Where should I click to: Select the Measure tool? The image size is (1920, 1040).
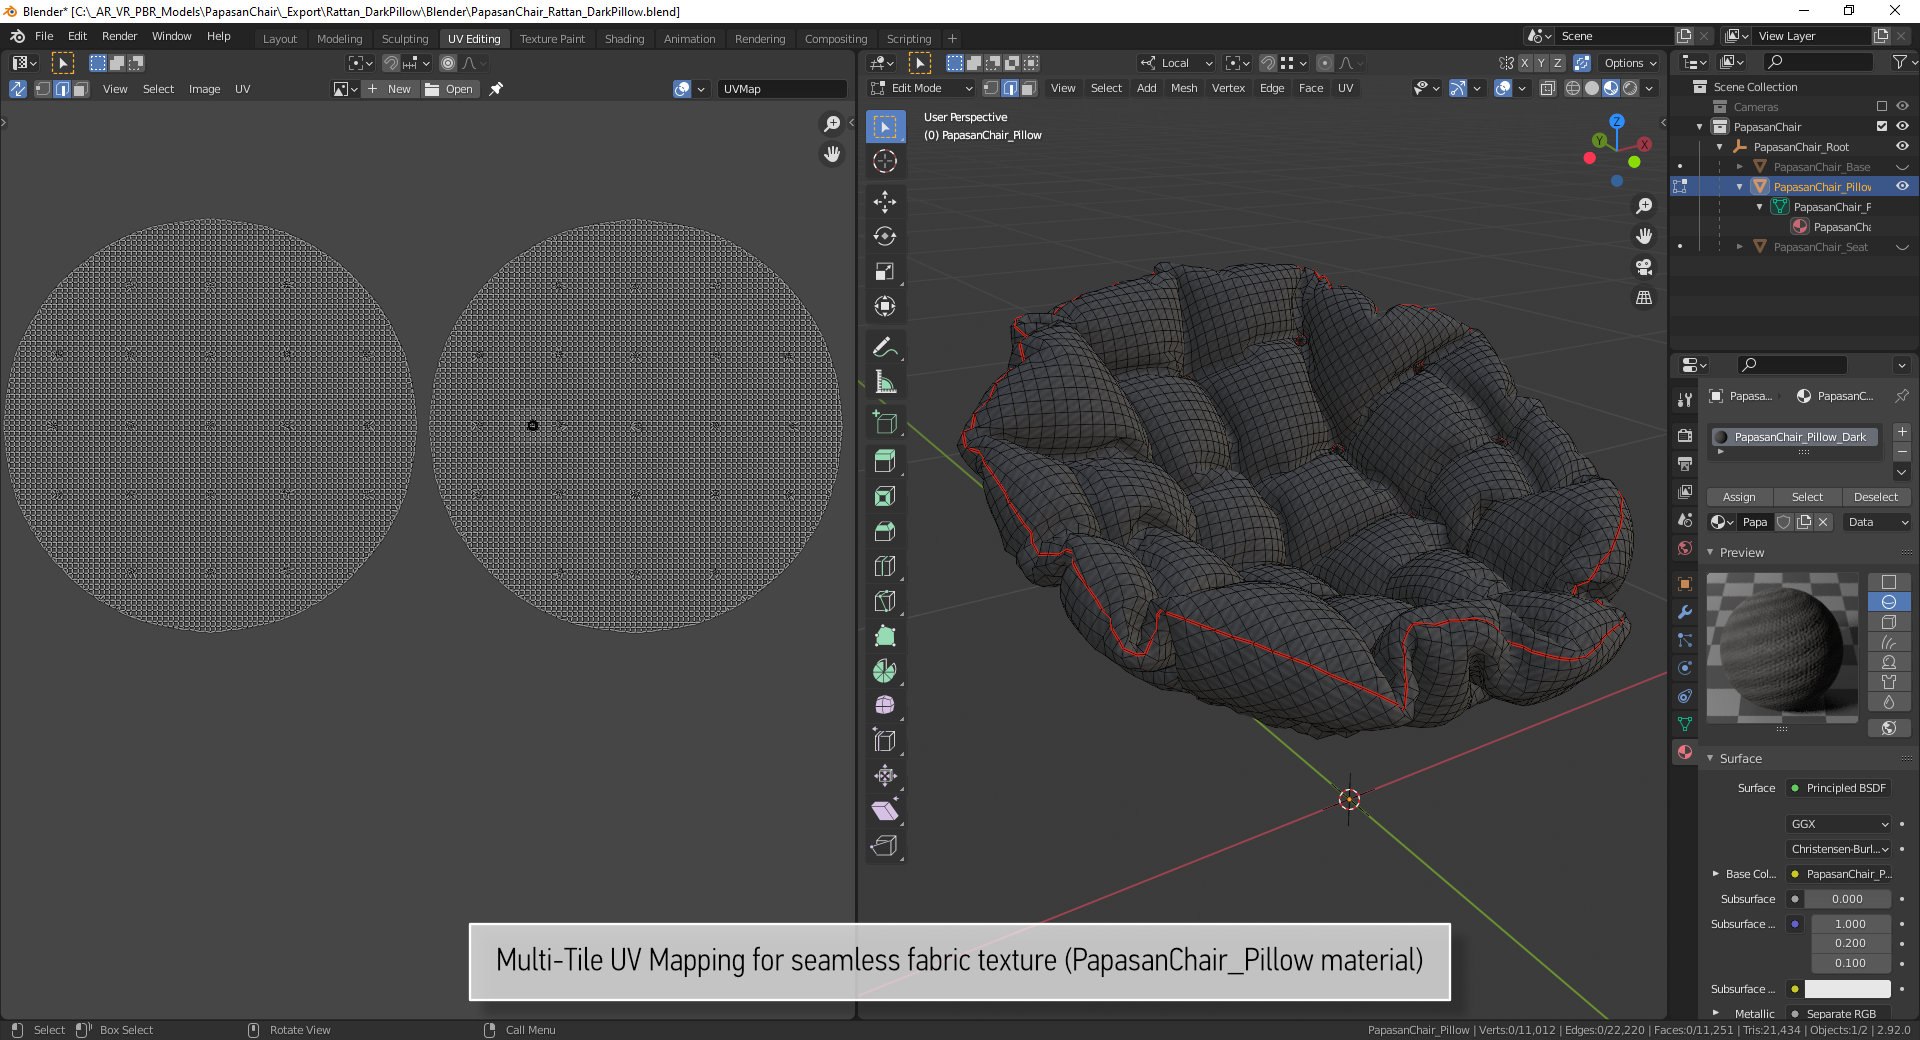click(x=885, y=382)
